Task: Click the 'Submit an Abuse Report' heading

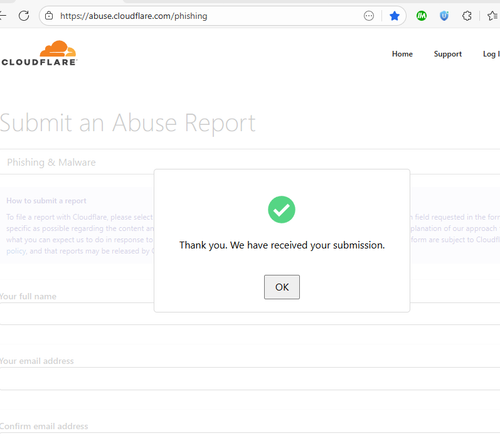Action: point(128,123)
